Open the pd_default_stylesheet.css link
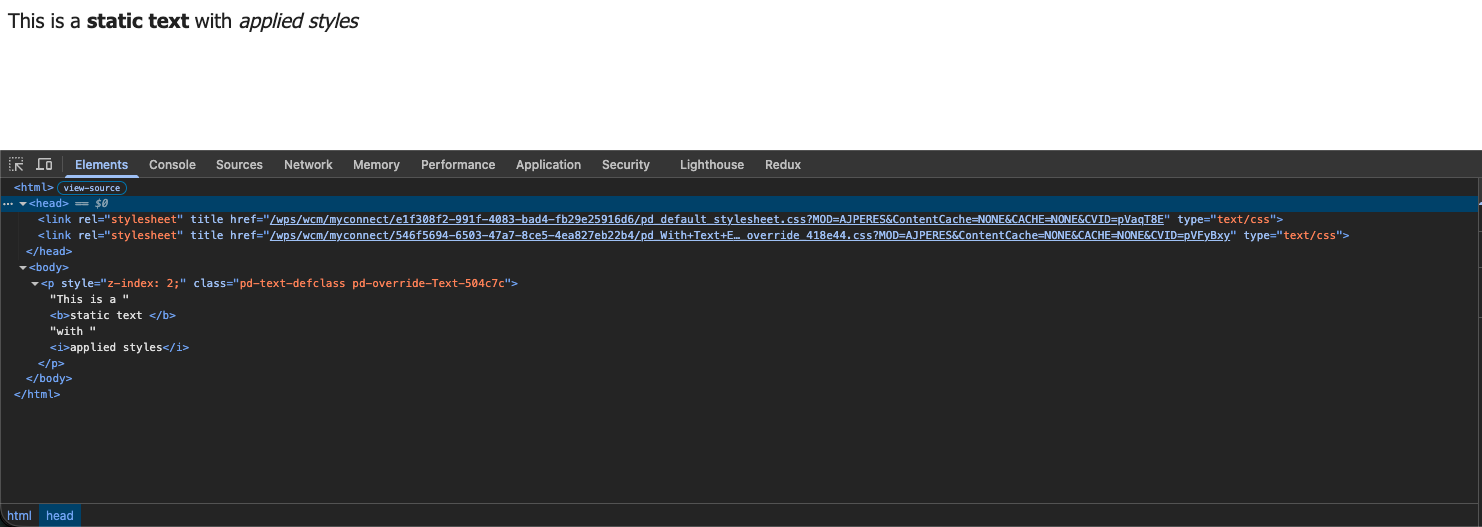1482x527 pixels. [716, 219]
